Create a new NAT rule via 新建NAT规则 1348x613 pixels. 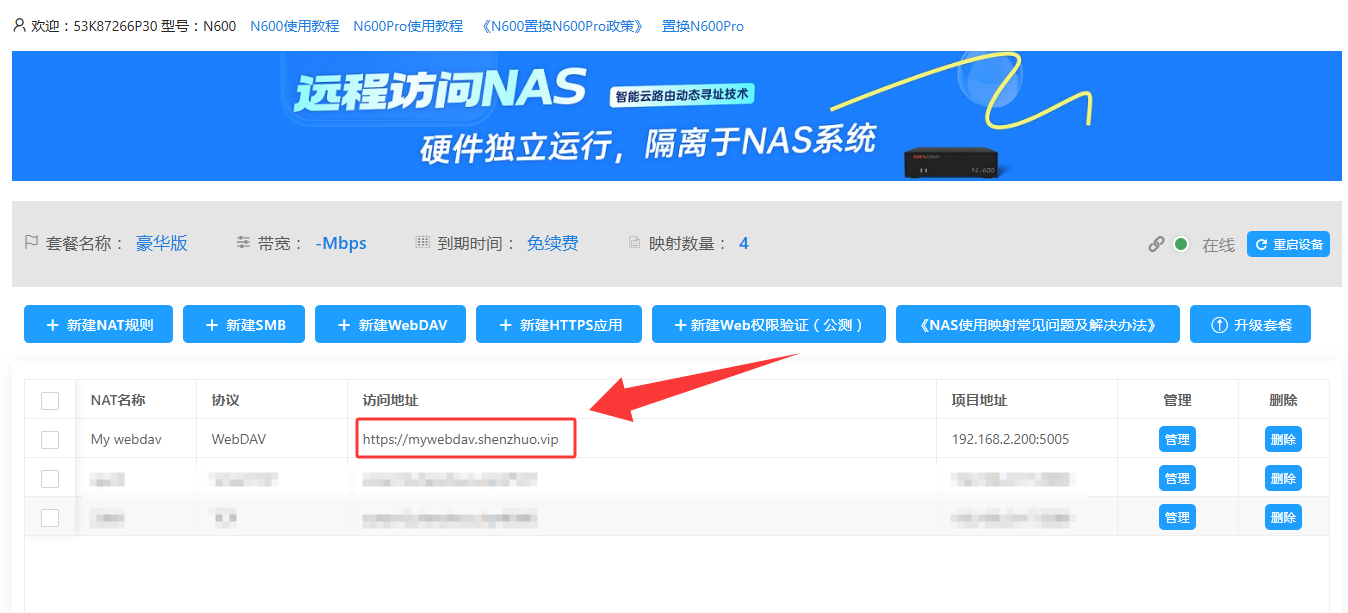point(98,325)
